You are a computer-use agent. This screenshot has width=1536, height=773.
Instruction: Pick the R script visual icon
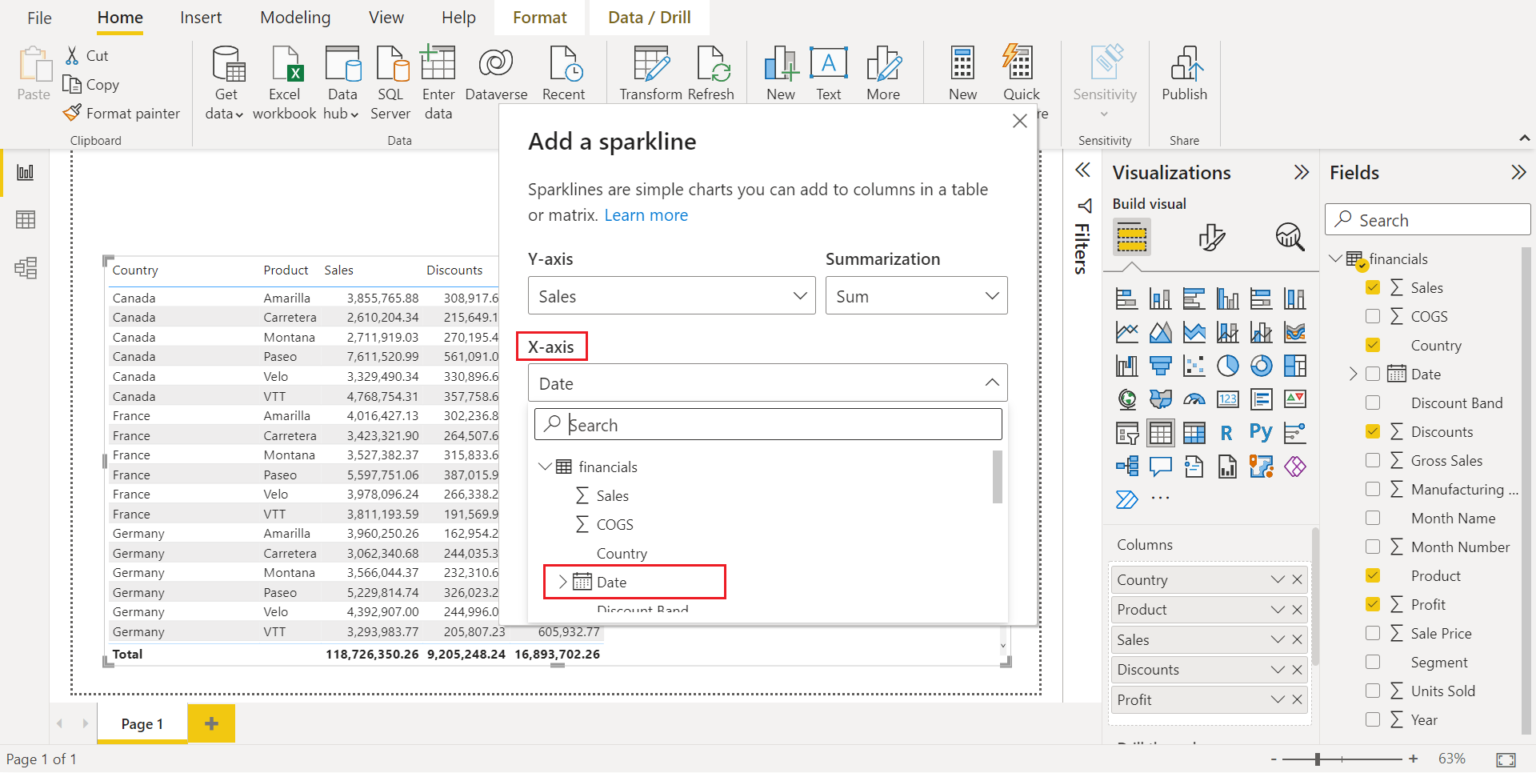[x=1228, y=432]
